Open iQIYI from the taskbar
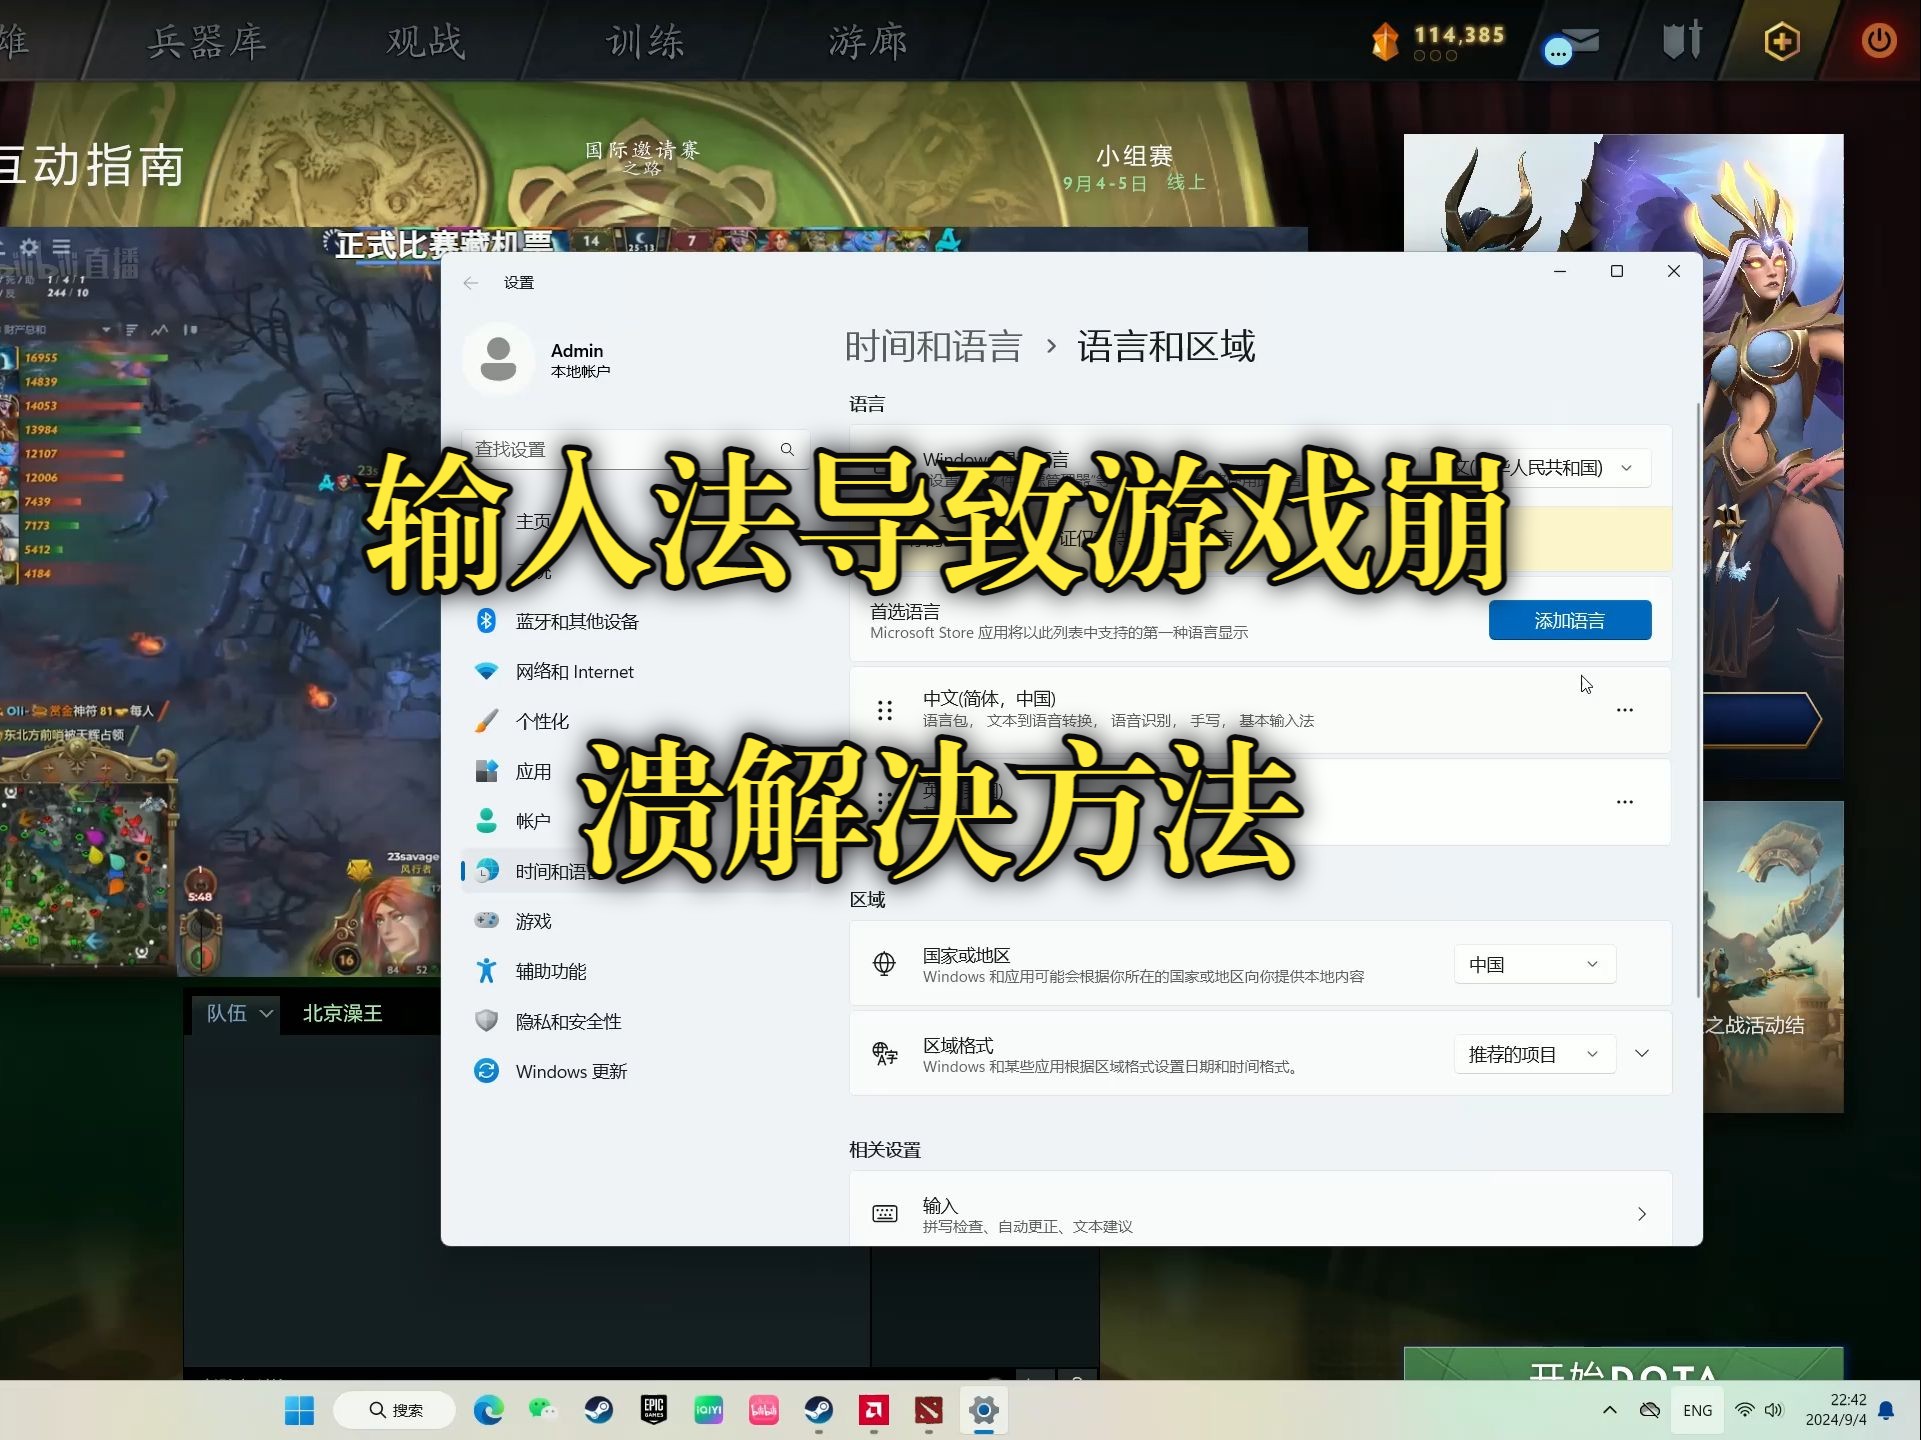This screenshot has width=1921, height=1440. coord(709,1410)
